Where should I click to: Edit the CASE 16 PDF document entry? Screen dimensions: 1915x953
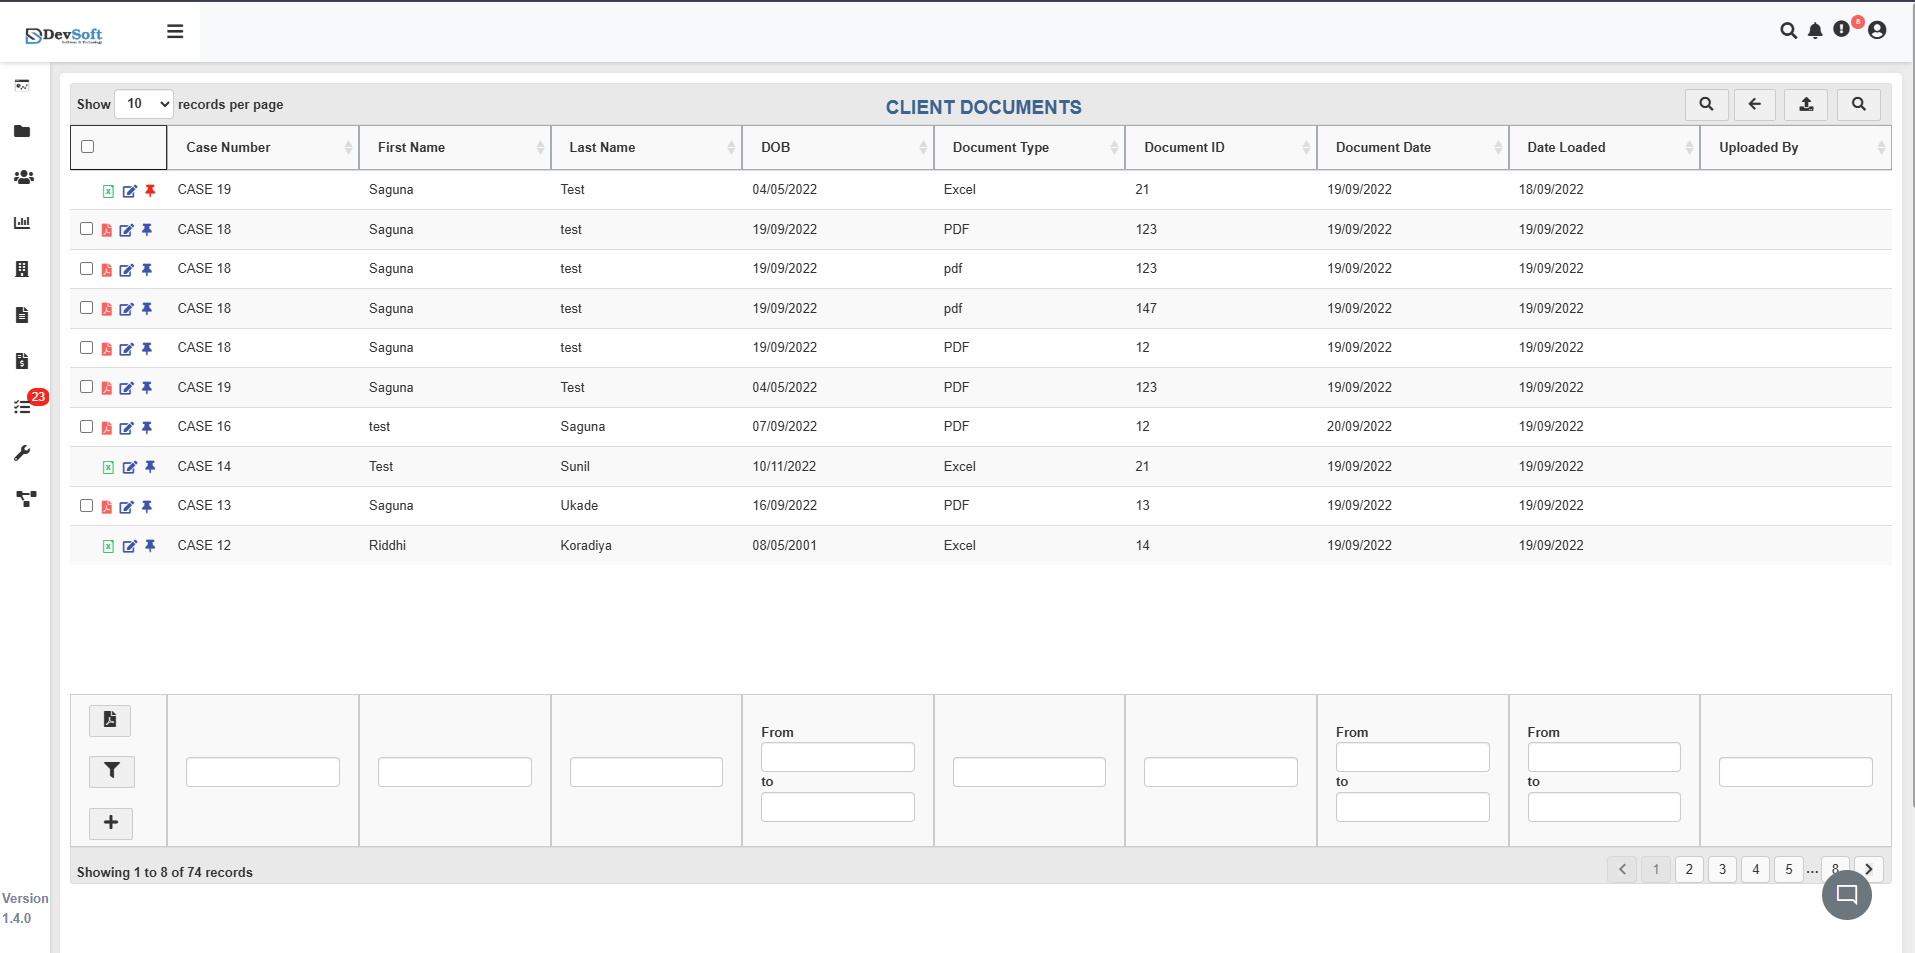(x=127, y=427)
